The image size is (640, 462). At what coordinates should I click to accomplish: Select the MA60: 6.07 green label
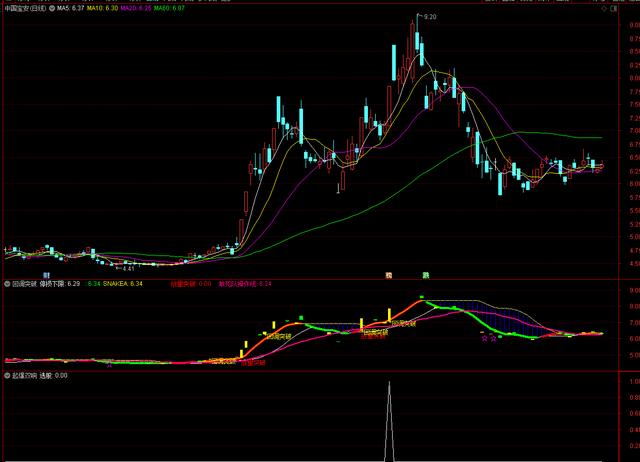click(x=169, y=8)
